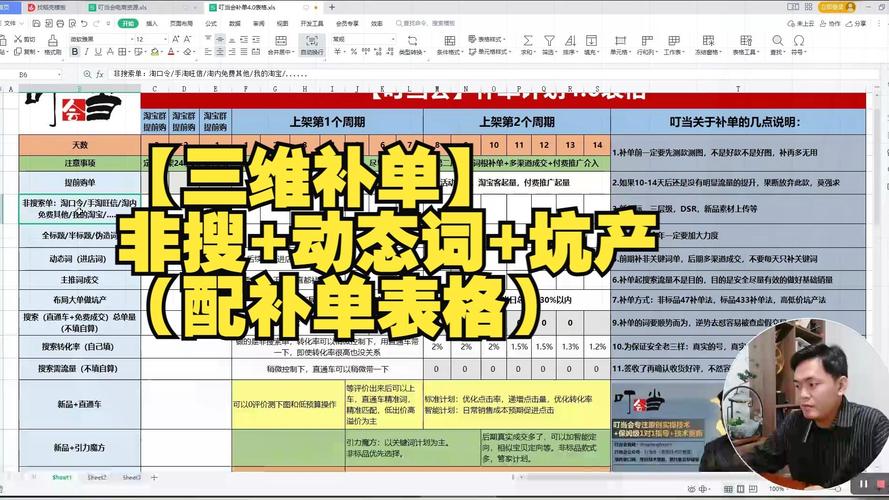Toggle bottom vertical alignment
Viewport: 889px width, 500px height.
point(232,39)
